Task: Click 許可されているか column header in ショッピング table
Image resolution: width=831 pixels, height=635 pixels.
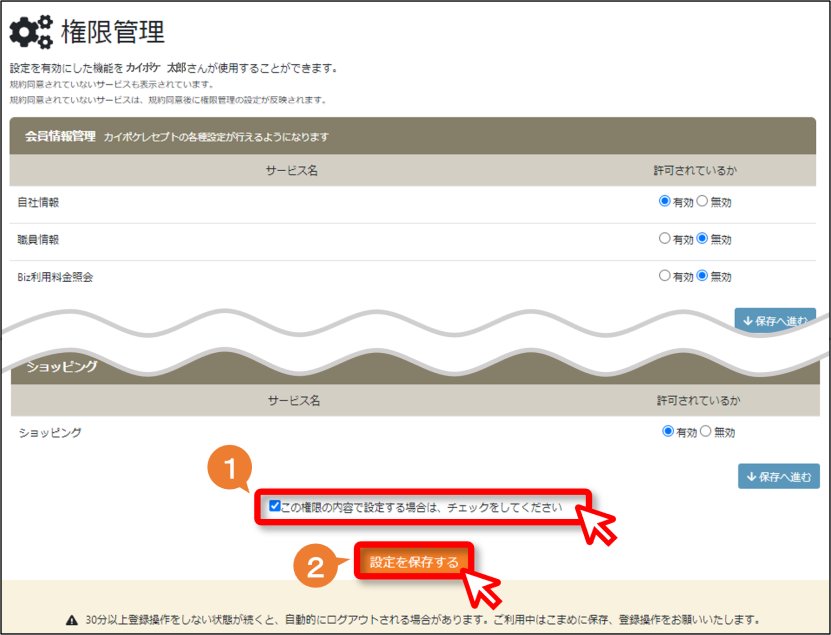Action: click(699, 401)
